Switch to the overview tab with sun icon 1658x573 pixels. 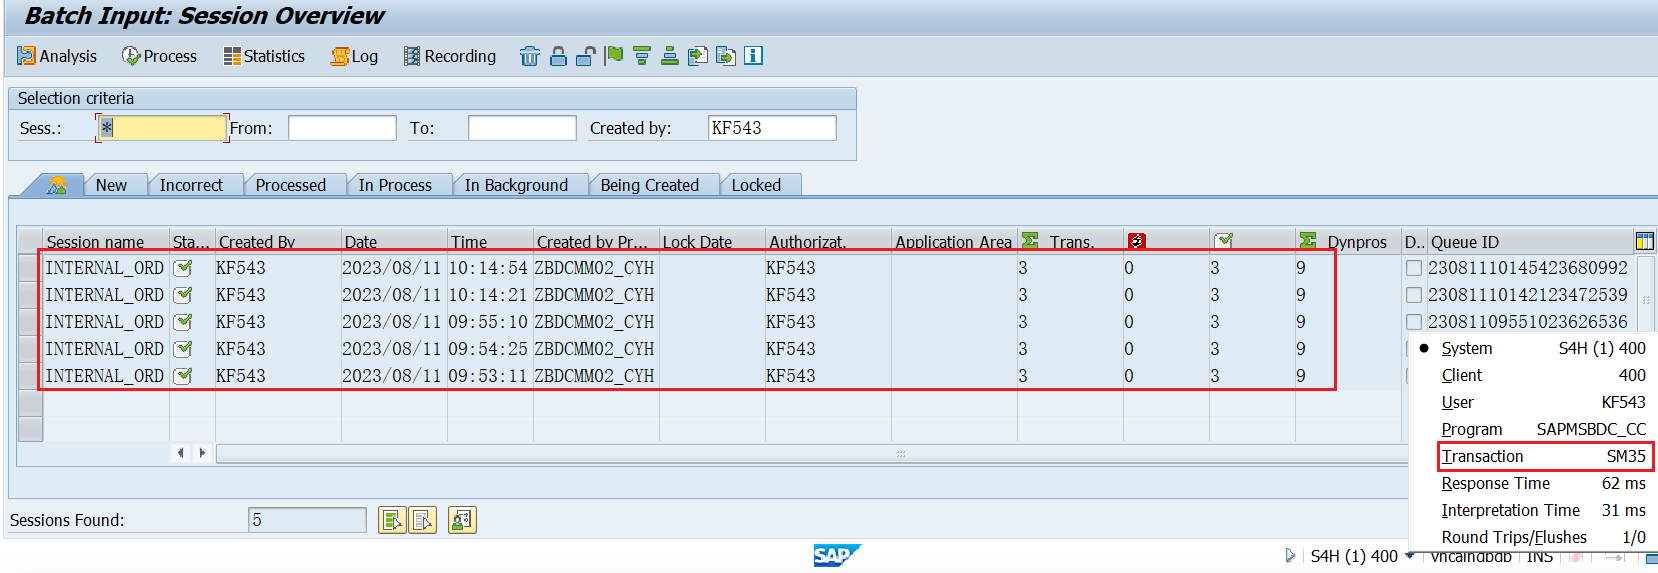57,185
